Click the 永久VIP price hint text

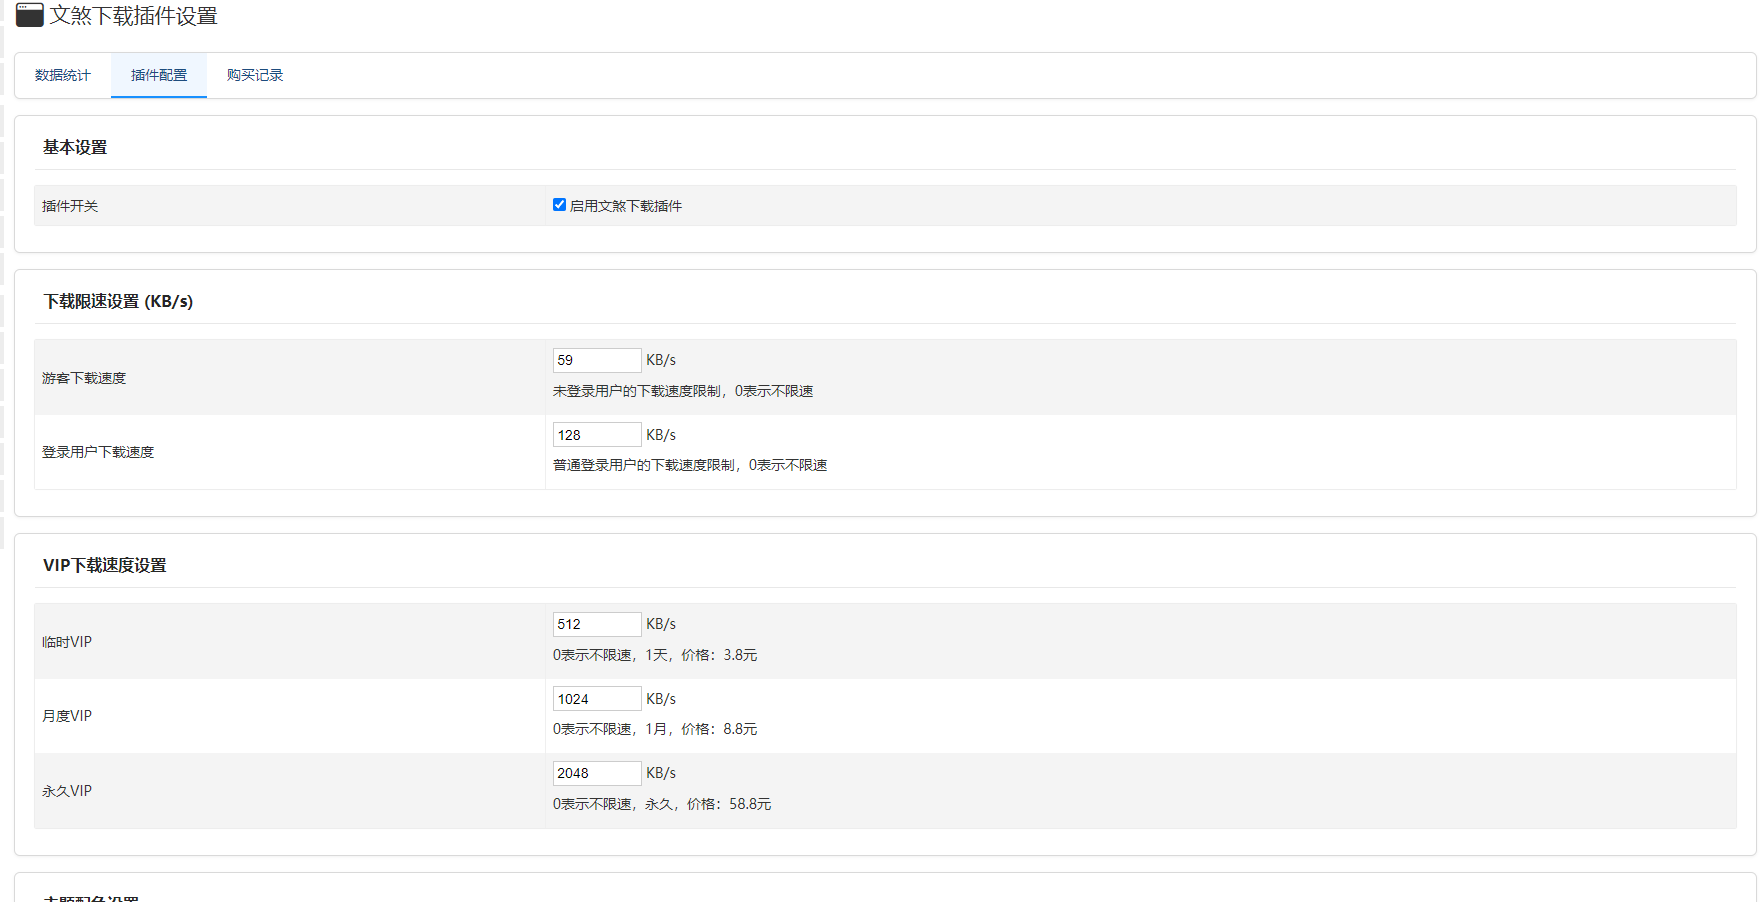point(662,804)
